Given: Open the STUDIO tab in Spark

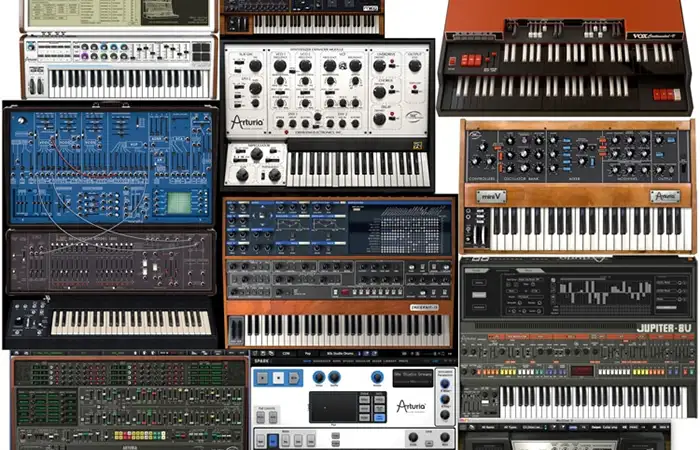Looking at the screenshot, I should 348,361.
